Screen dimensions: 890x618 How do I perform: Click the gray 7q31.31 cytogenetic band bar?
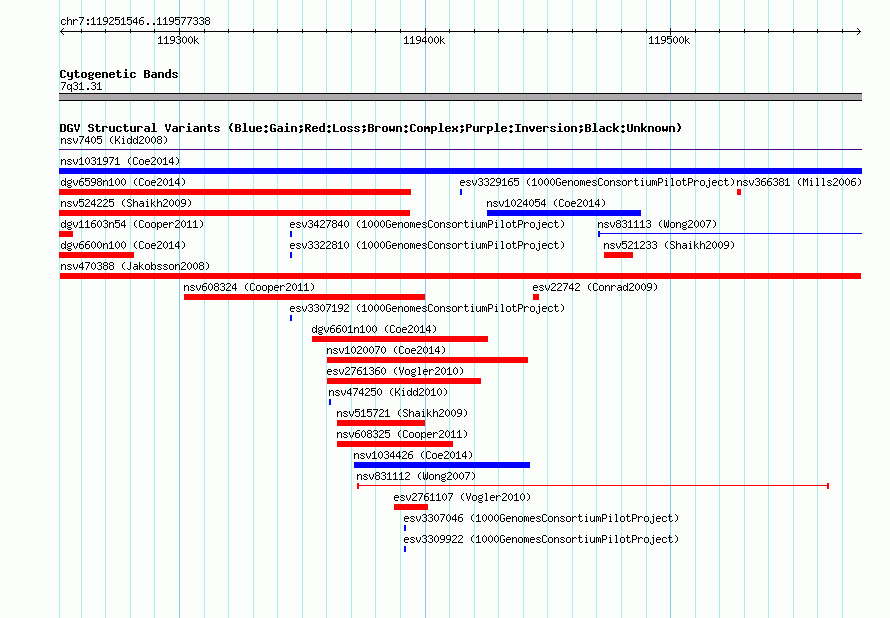[460, 97]
